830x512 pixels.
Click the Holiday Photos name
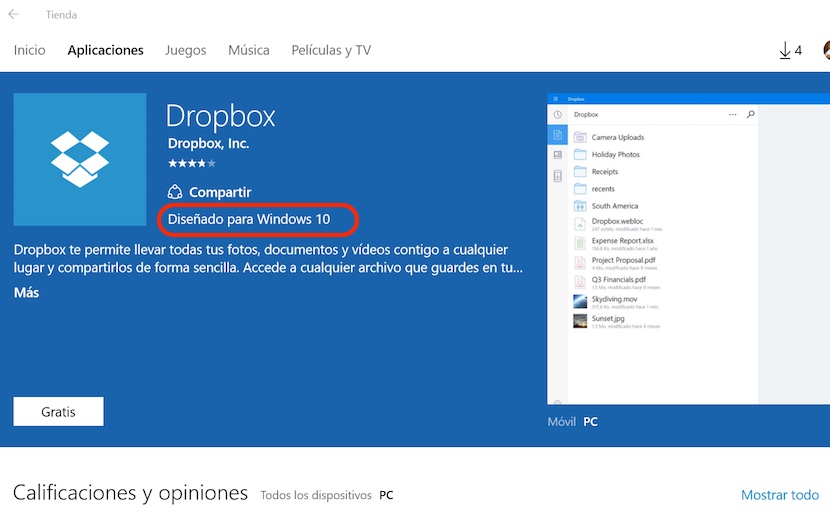(616, 155)
